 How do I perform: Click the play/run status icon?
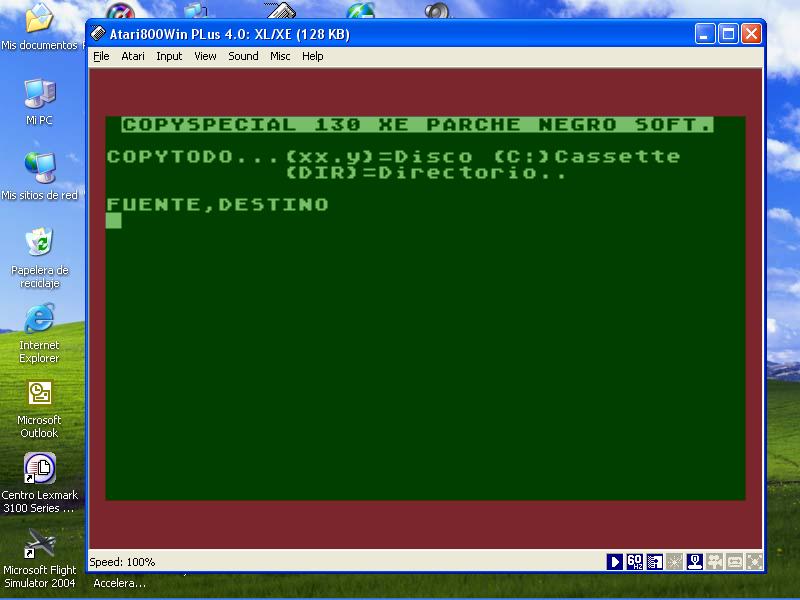615,562
